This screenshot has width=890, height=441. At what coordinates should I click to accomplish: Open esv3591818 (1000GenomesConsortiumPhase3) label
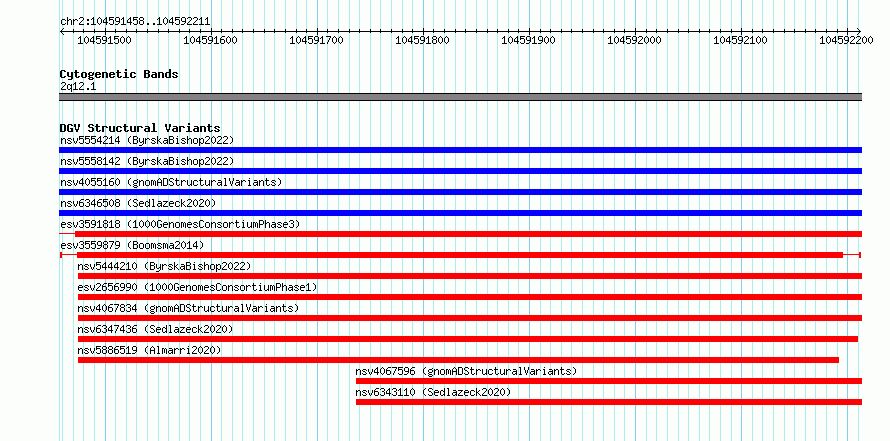coord(180,224)
